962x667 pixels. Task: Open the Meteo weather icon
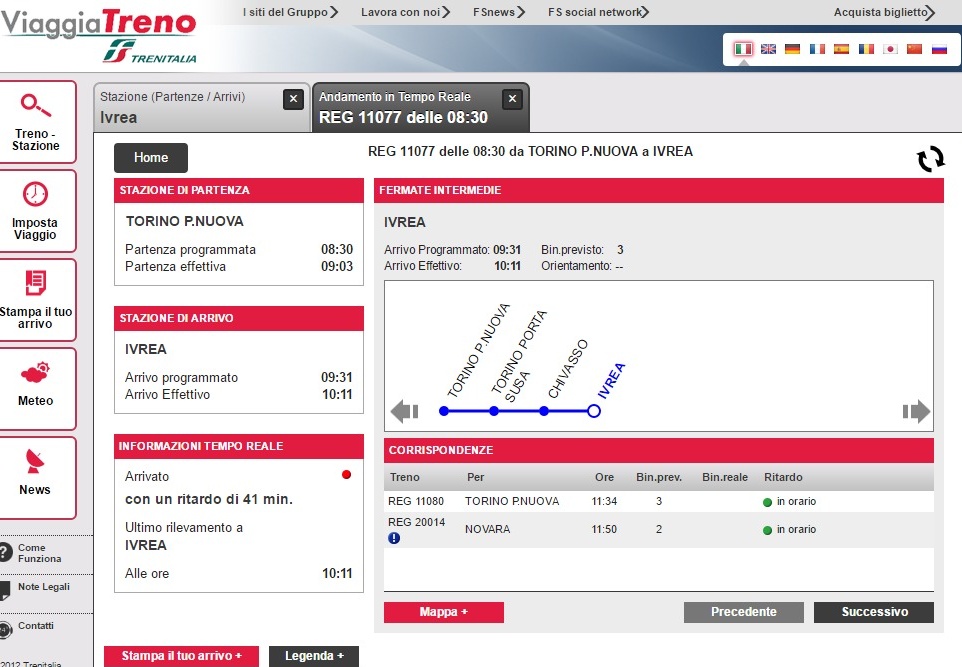point(36,372)
